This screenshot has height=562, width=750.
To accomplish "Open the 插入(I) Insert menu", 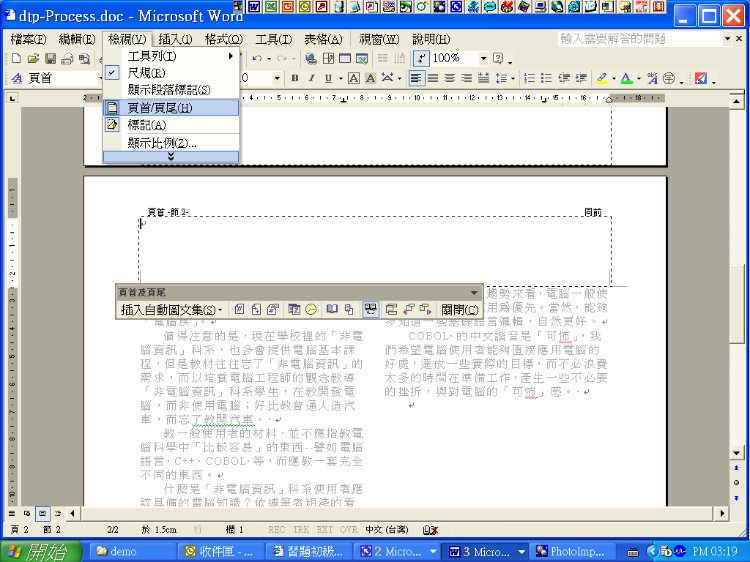I will [x=175, y=39].
